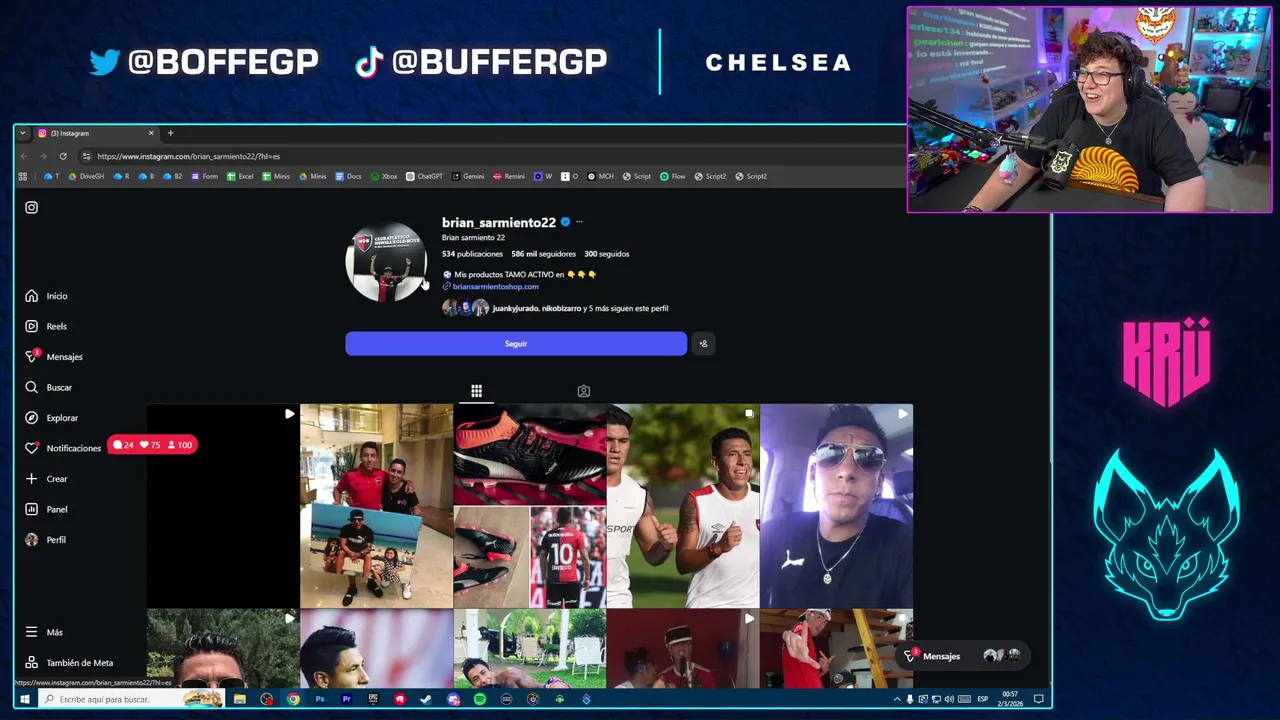Open brian_sarmiento22 profile picture
The image size is (1280, 720).
(386, 262)
